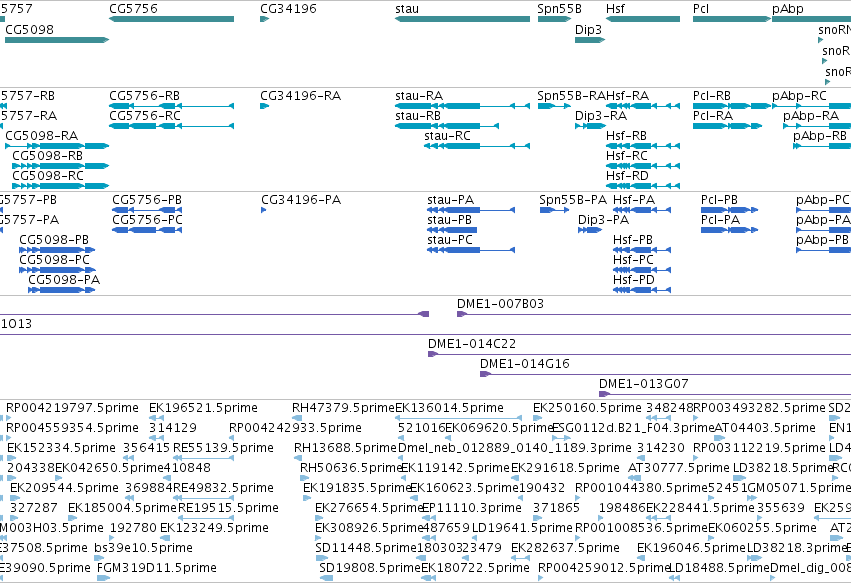
Task: Open EST AT30777.5prime
Action: pos(678,468)
